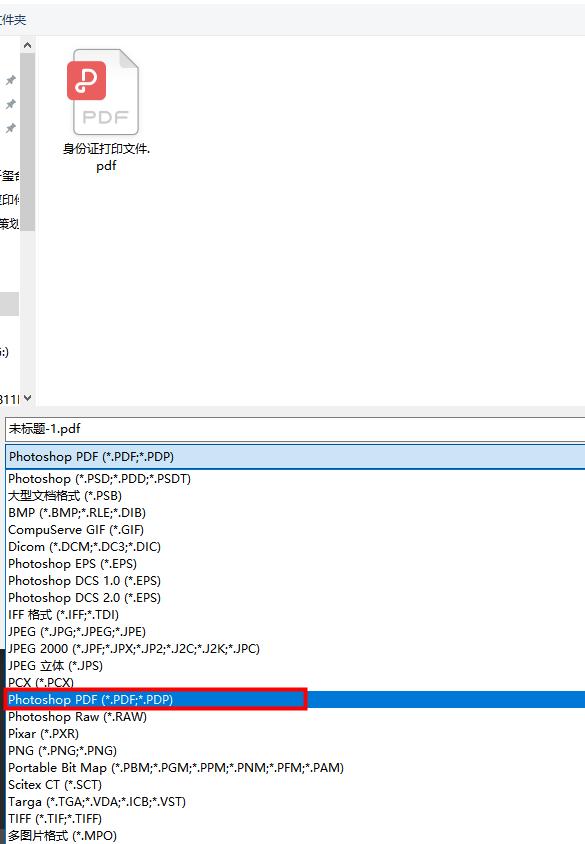This screenshot has width=585, height=844.
Task: Click the sidebar scroll down arrow
Action: (x=27, y=398)
